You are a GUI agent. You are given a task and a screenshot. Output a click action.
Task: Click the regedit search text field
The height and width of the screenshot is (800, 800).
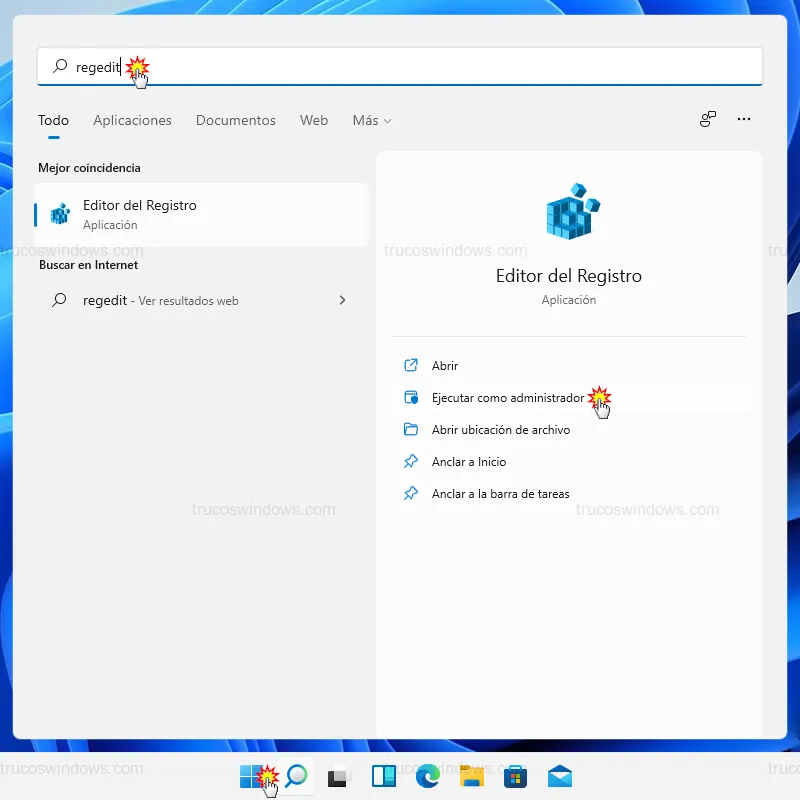click(x=400, y=67)
